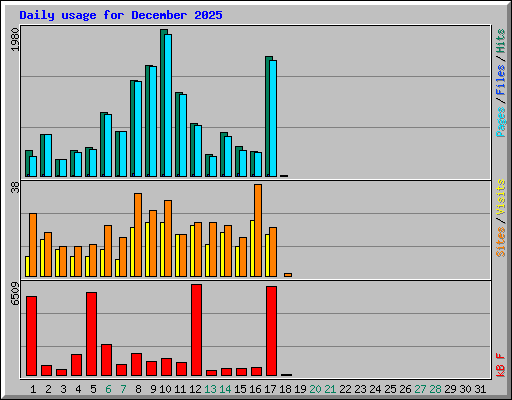The width and height of the screenshot is (512, 400).
Task: Click the cyan bar for day 13
Action: click(x=213, y=166)
